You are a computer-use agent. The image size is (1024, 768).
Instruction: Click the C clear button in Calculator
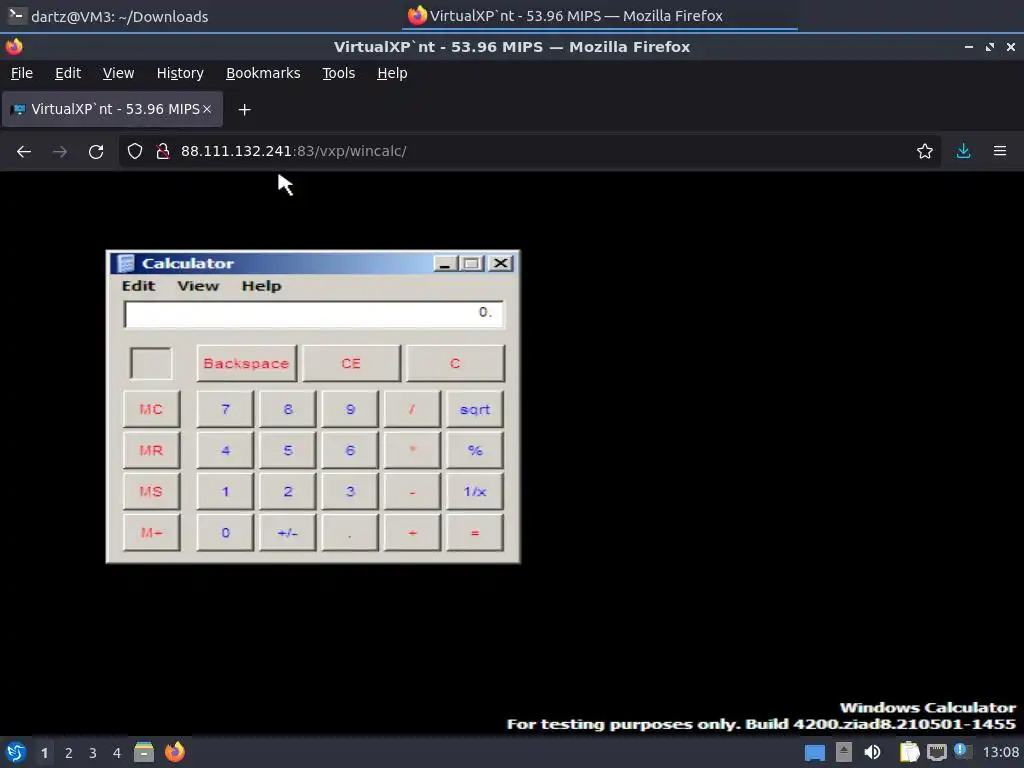pos(455,363)
